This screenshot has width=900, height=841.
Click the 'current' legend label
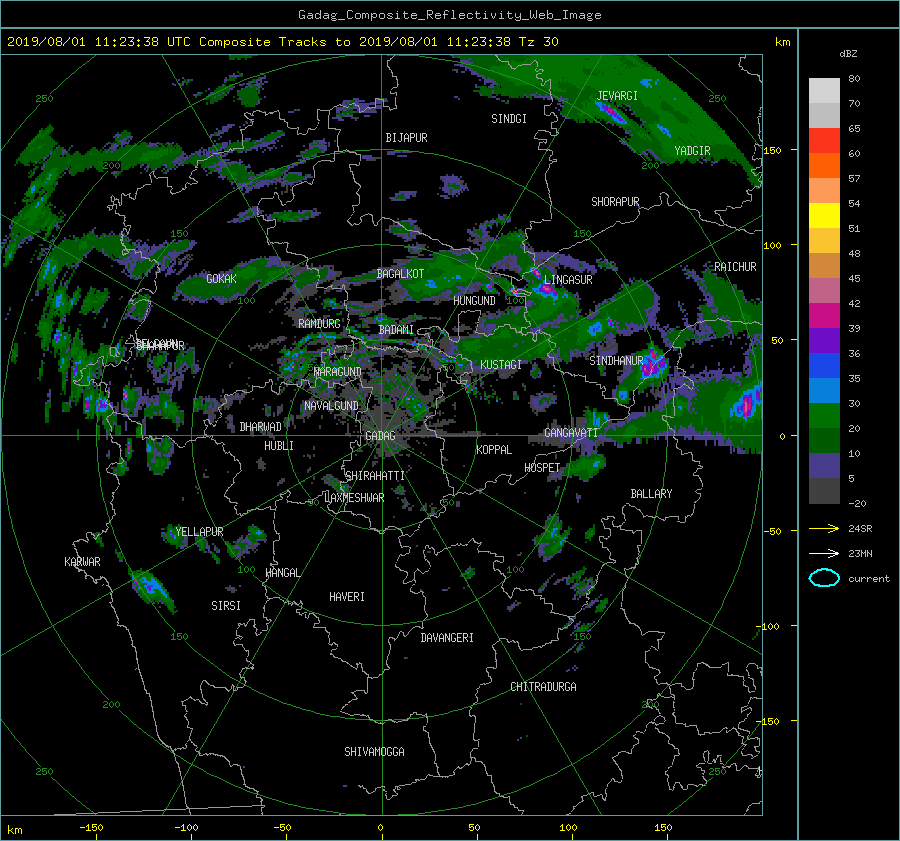click(x=868, y=579)
